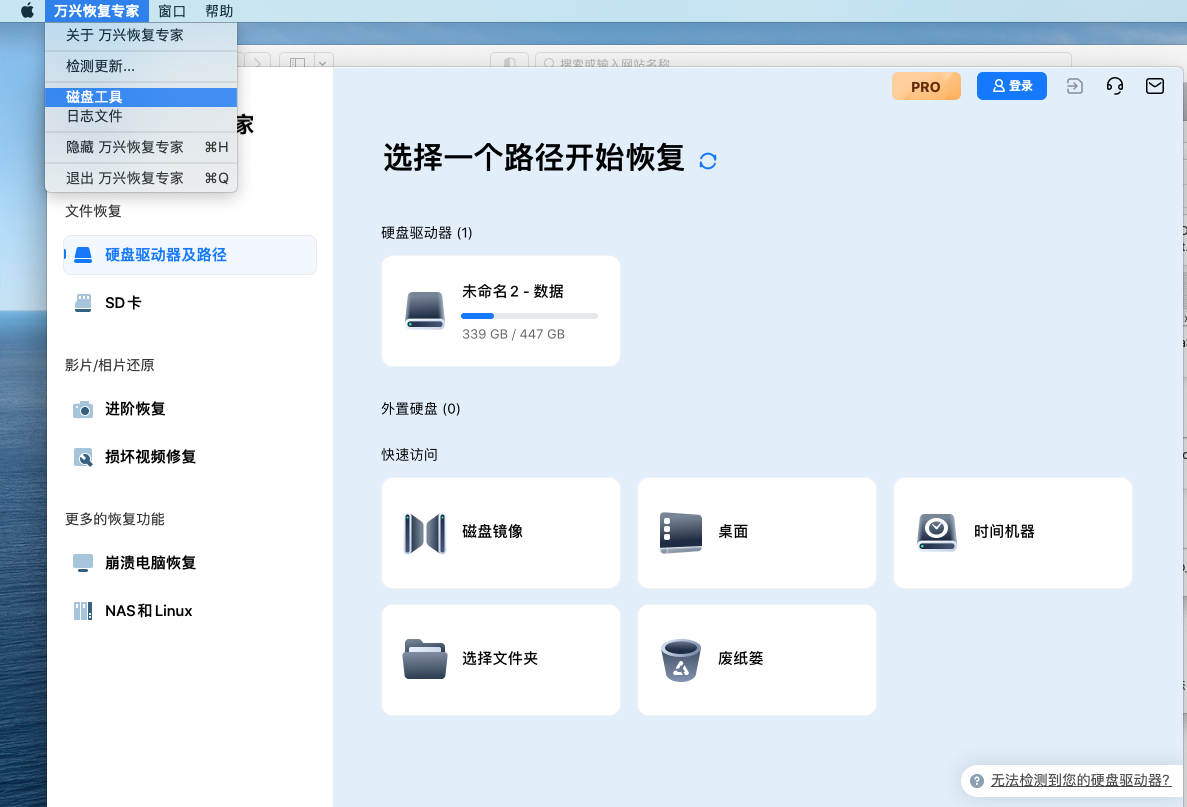1187x807 pixels.
Task: Click the 快速访问 section label
Action: point(409,455)
